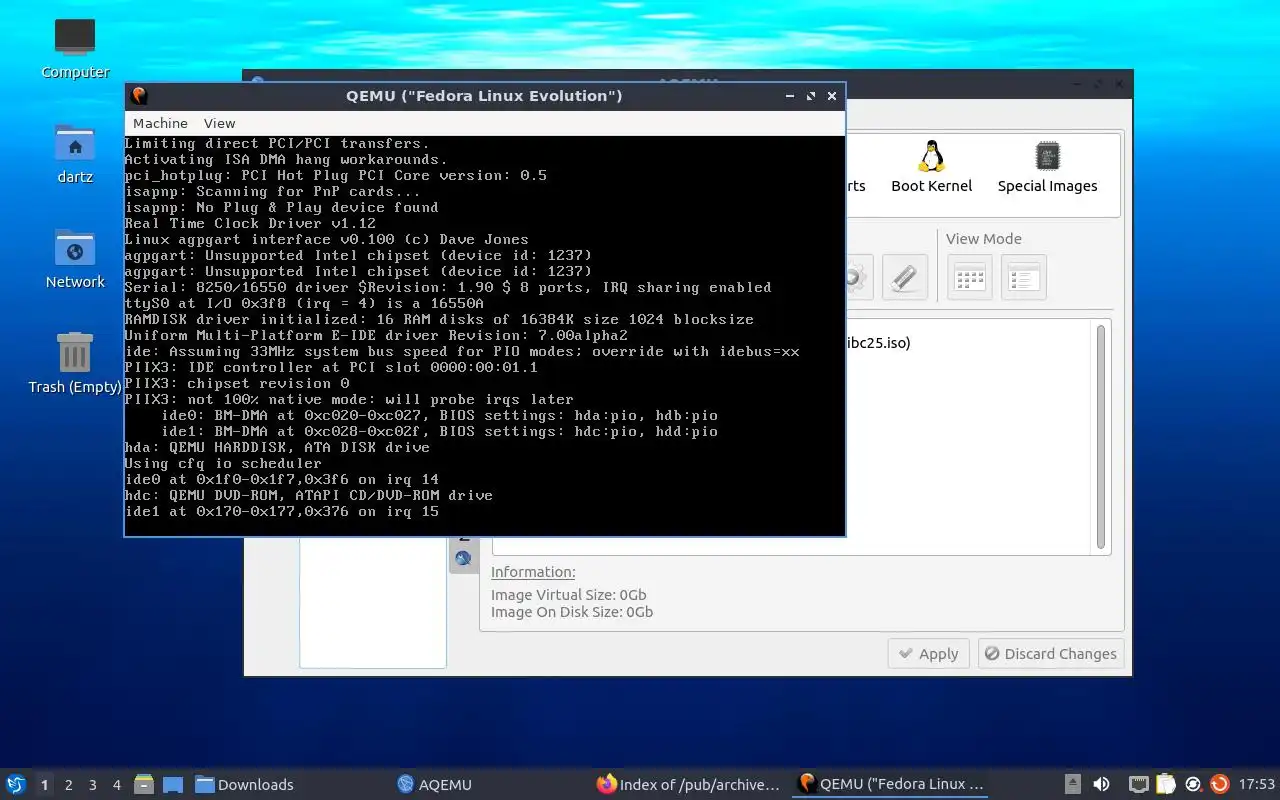Switch AQEMU View Mode to list view
This screenshot has width=1280, height=800.
[1023, 277]
